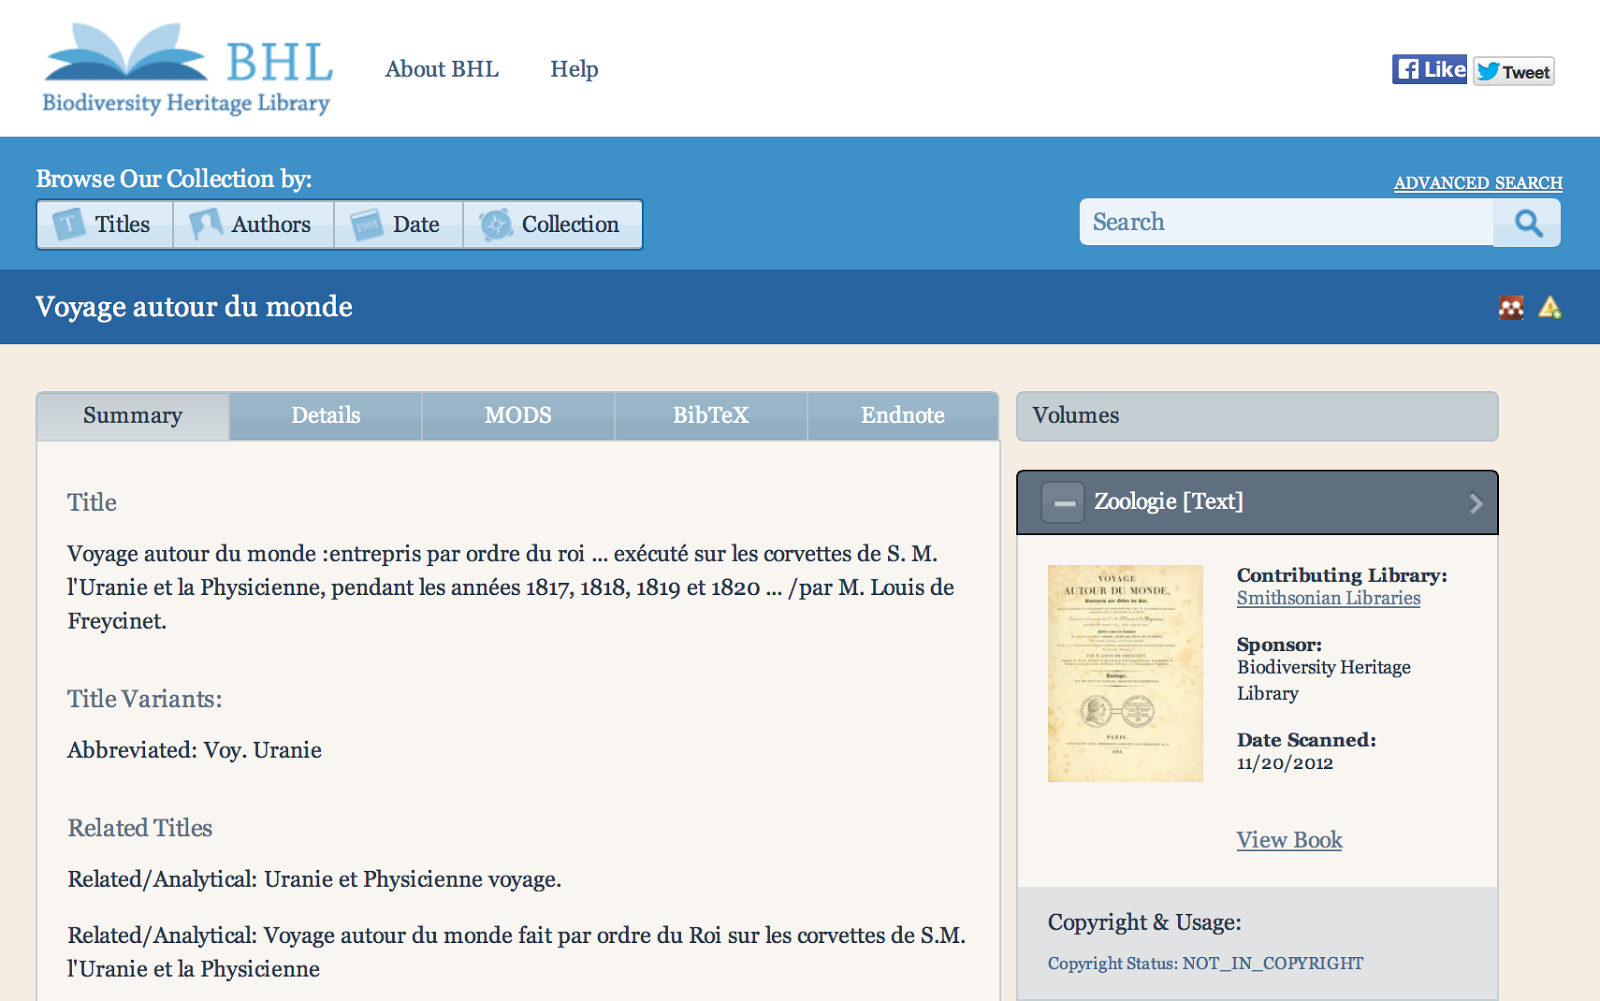Open the MODS tab

pos(518,416)
